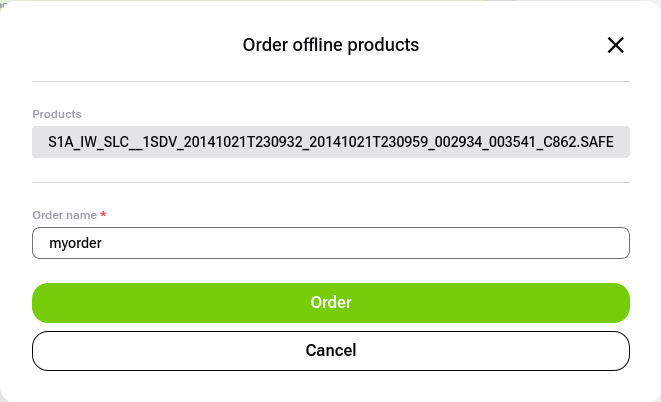The height and width of the screenshot is (402, 661).
Task: Click the divider line under the dialog title
Action: click(331, 81)
